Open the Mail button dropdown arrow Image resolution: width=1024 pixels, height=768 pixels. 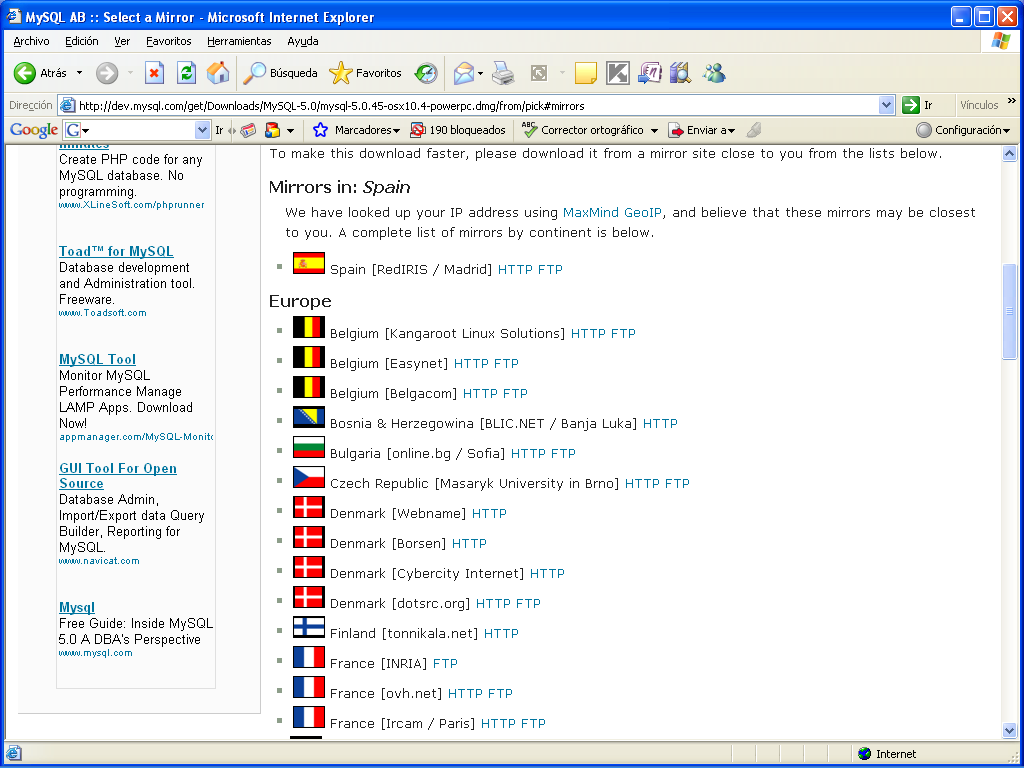point(480,73)
